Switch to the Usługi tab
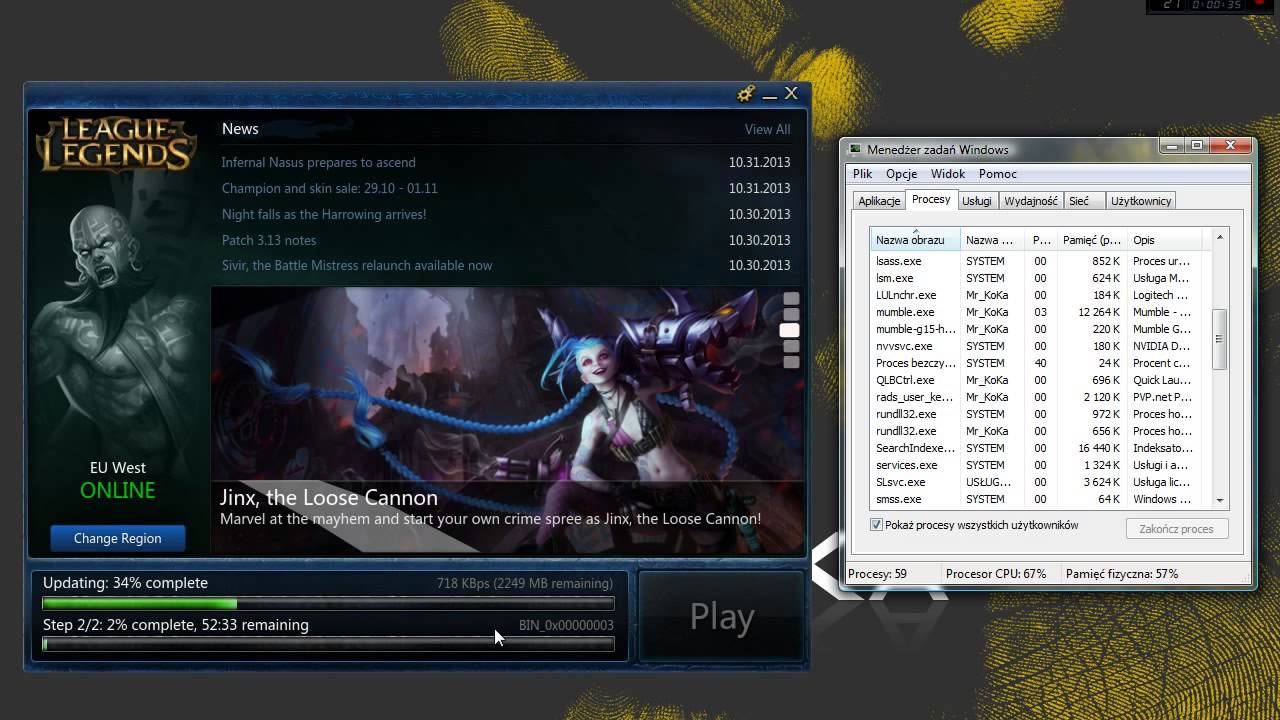Image resolution: width=1280 pixels, height=720 pixels. (977, 201)
